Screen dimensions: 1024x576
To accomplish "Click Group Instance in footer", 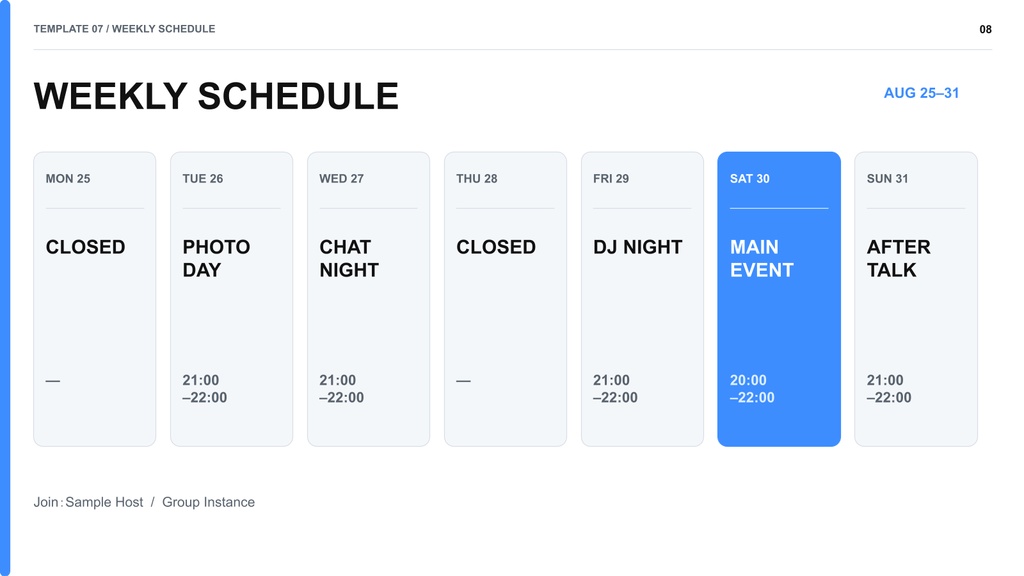I will (208, 502).
